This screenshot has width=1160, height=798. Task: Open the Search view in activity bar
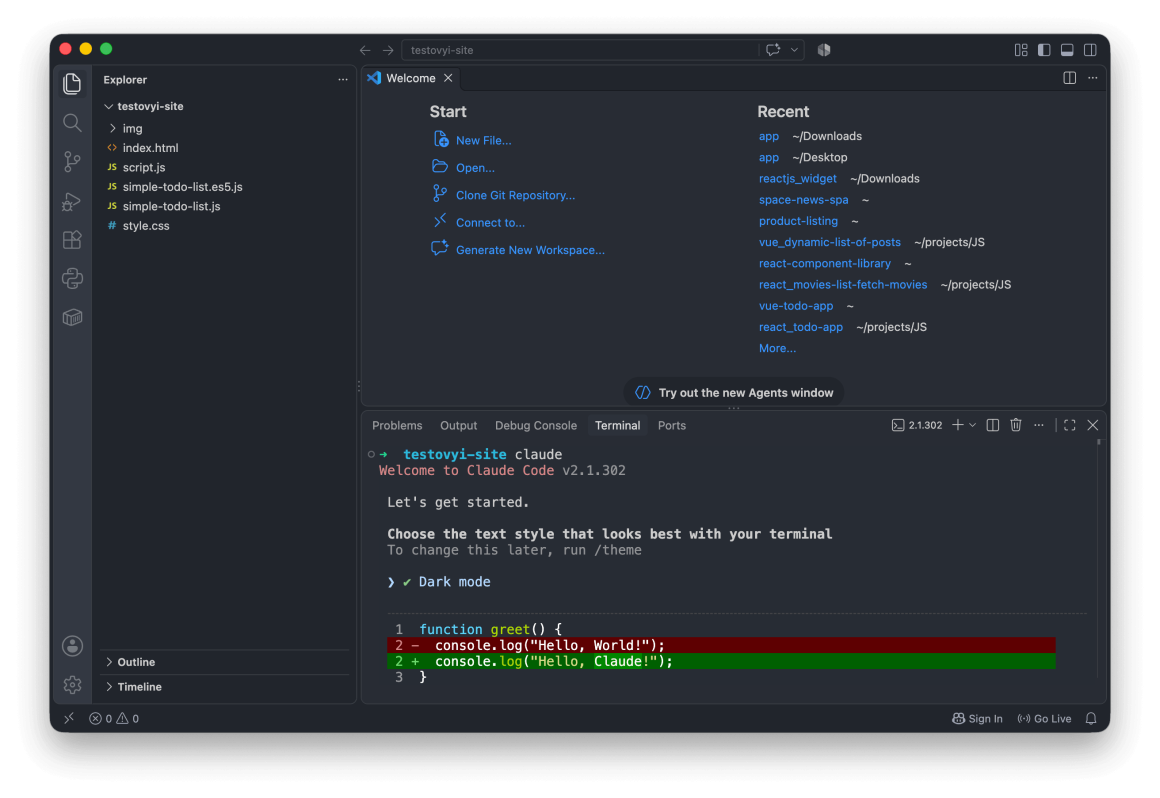[x=72, y=123]
